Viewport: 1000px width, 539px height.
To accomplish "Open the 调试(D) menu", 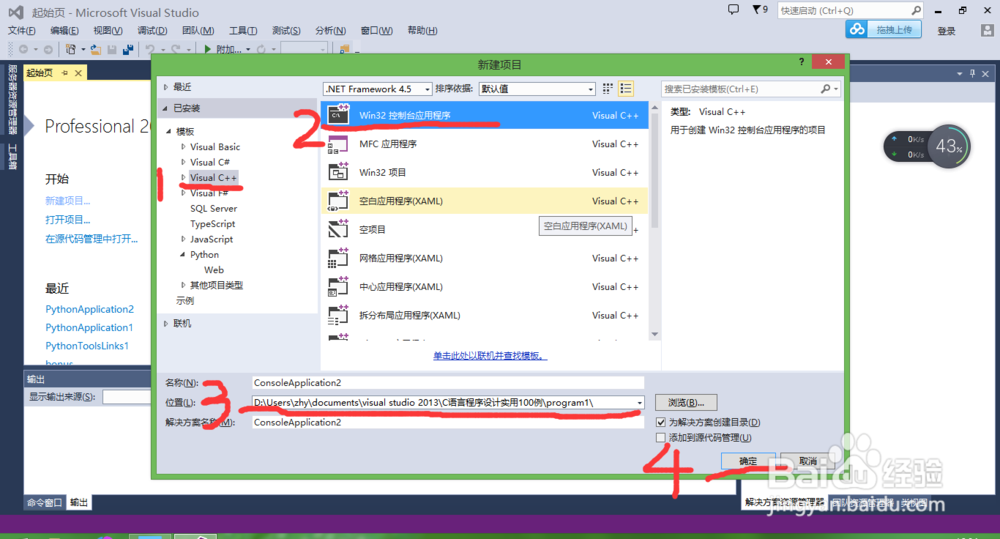I will click(152, 31).
